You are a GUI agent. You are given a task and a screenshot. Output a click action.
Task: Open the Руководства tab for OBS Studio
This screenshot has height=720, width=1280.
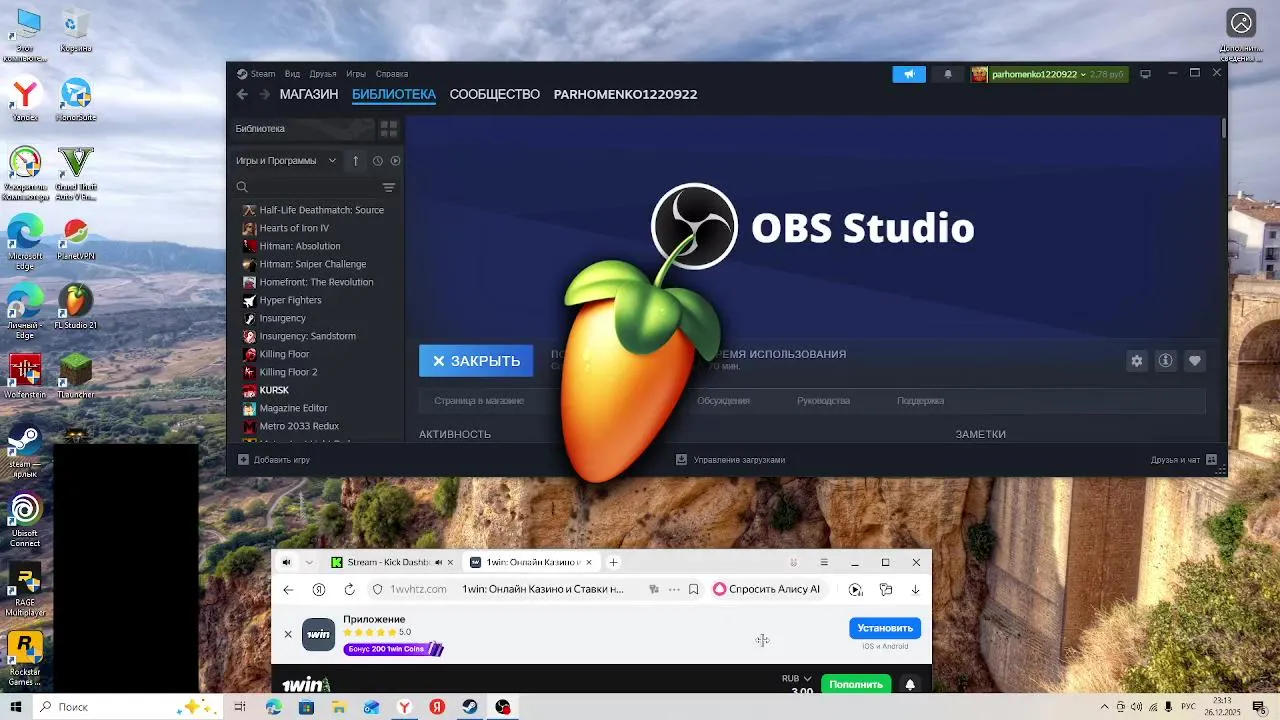click(824, 401)
